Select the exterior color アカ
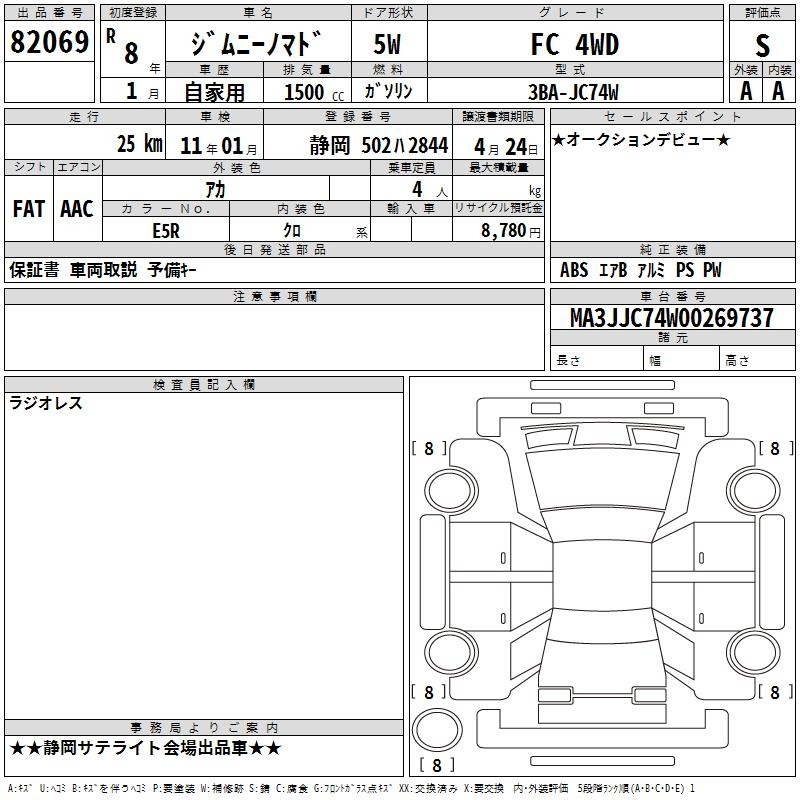The width and height of the screenshot is (800, 800). tap(215, 188)
